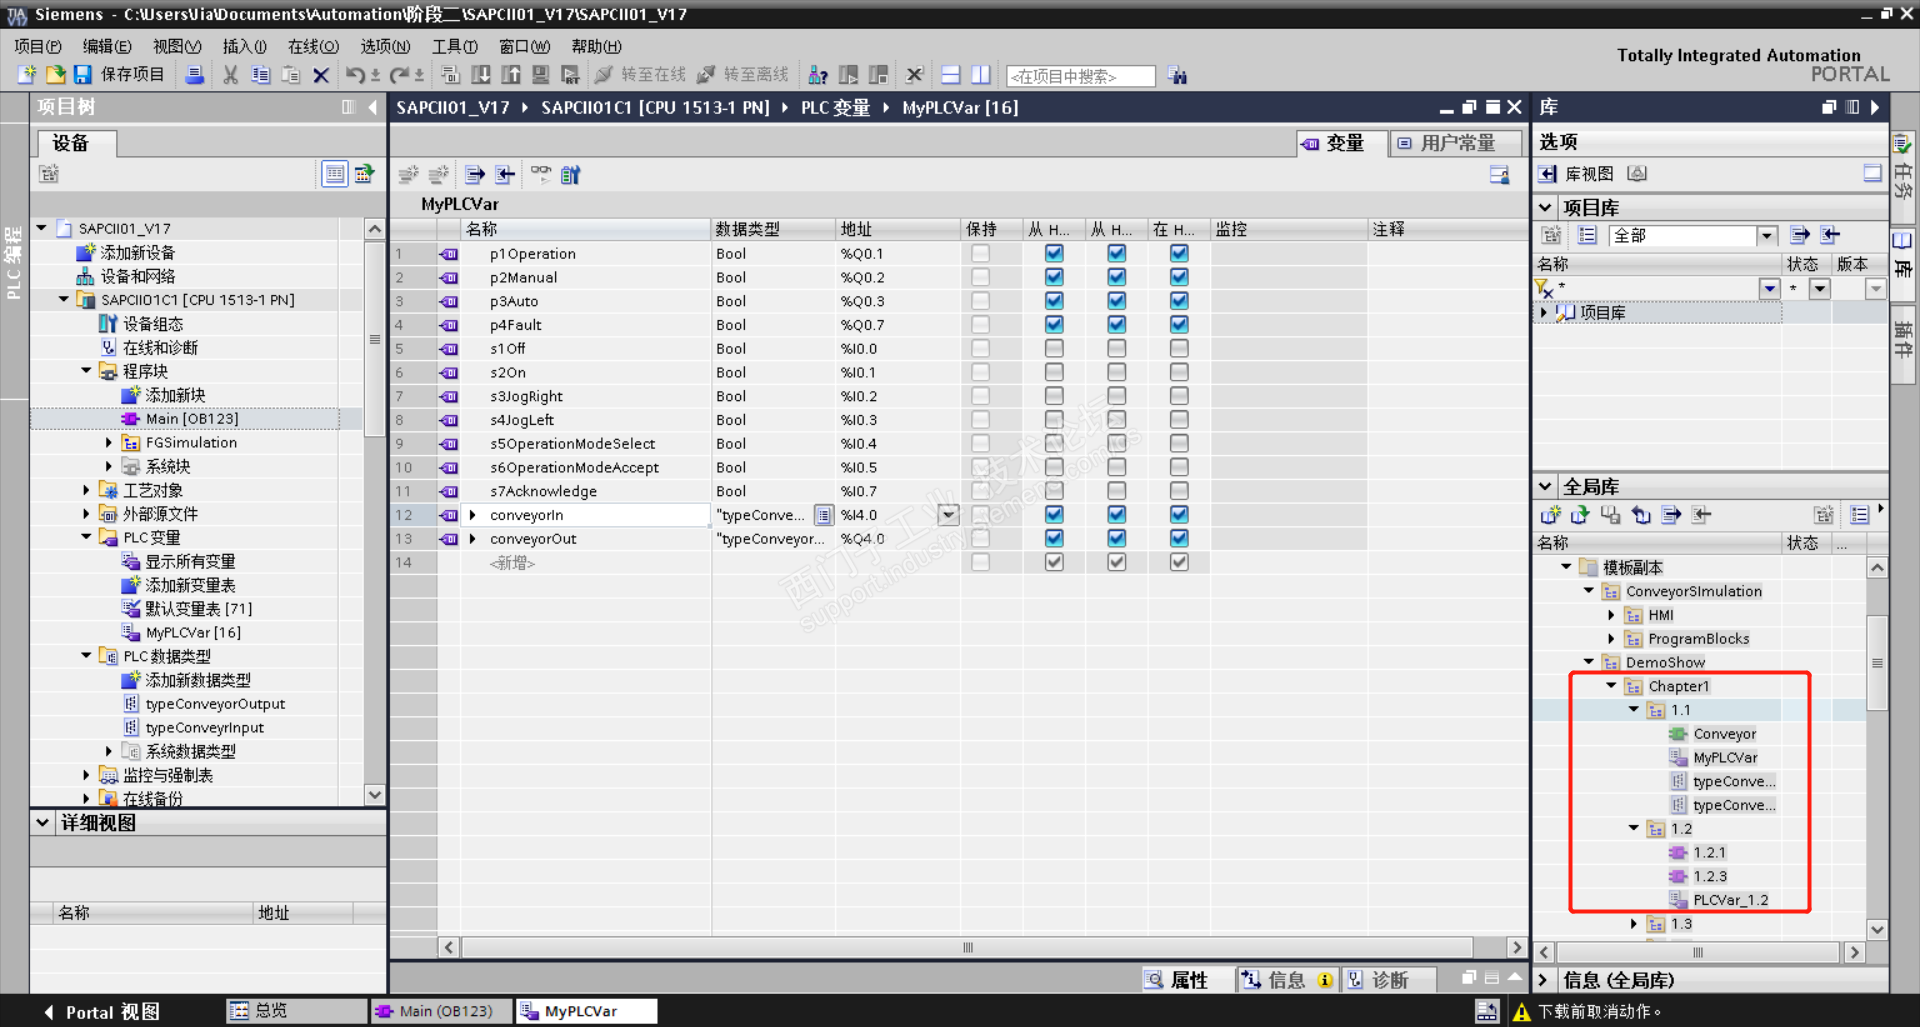Click the print icon in main toolbar
The width and height of the screenshot is (1920, 1027).
195,75
